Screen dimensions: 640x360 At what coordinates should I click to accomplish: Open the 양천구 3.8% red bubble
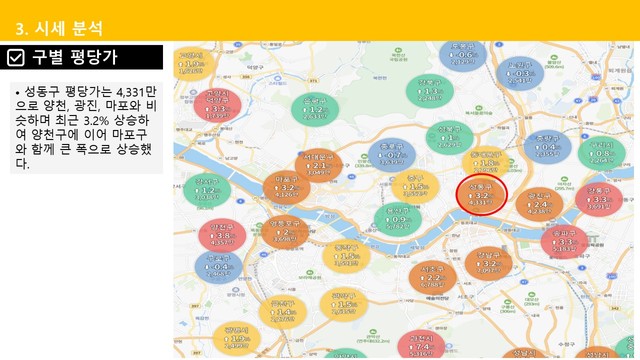pyautogui.click(x=222, y=235)
